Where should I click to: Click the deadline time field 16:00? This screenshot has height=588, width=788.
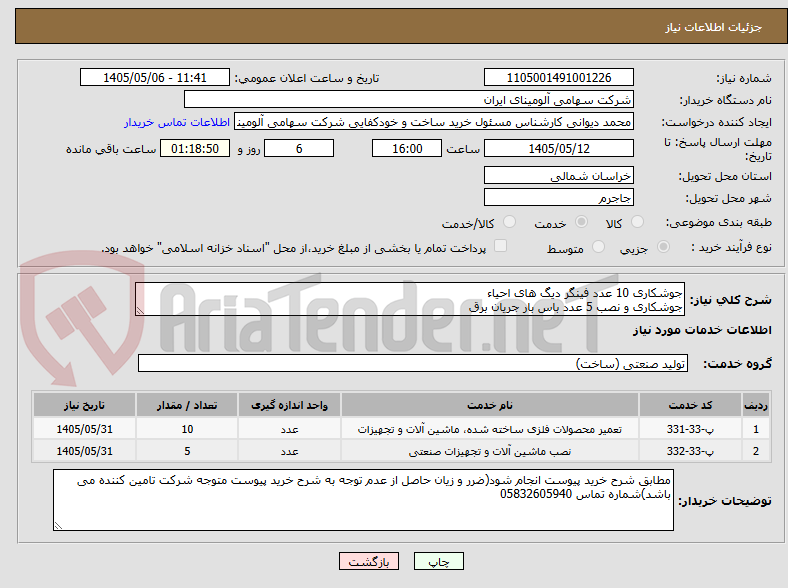tap(407, 148)
